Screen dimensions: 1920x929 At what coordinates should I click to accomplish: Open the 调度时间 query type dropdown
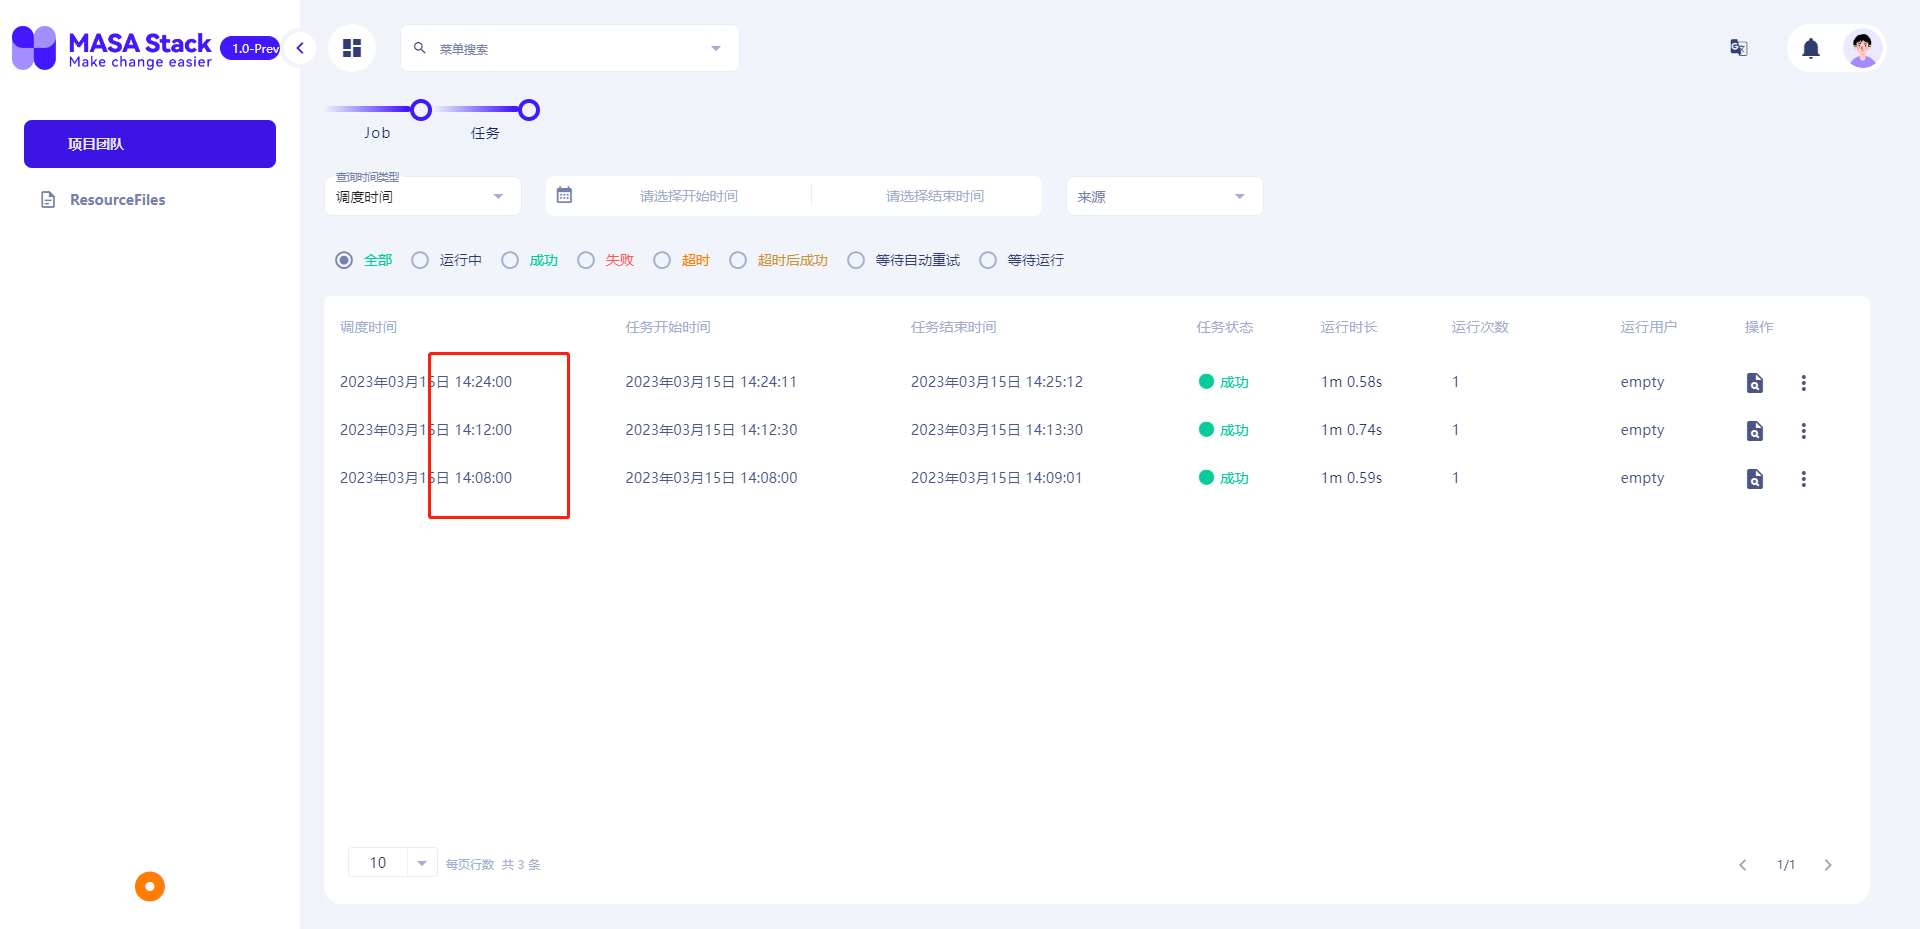[x=422, y=195]
